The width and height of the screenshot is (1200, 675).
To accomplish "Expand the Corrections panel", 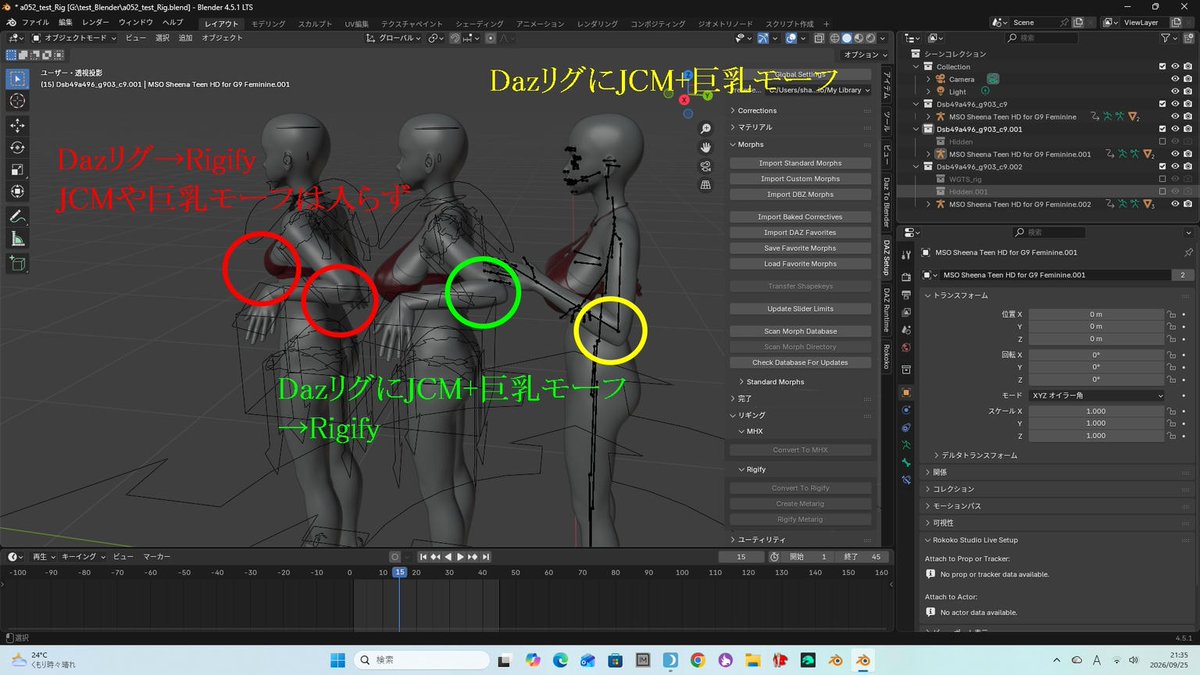I will [755, 111].
